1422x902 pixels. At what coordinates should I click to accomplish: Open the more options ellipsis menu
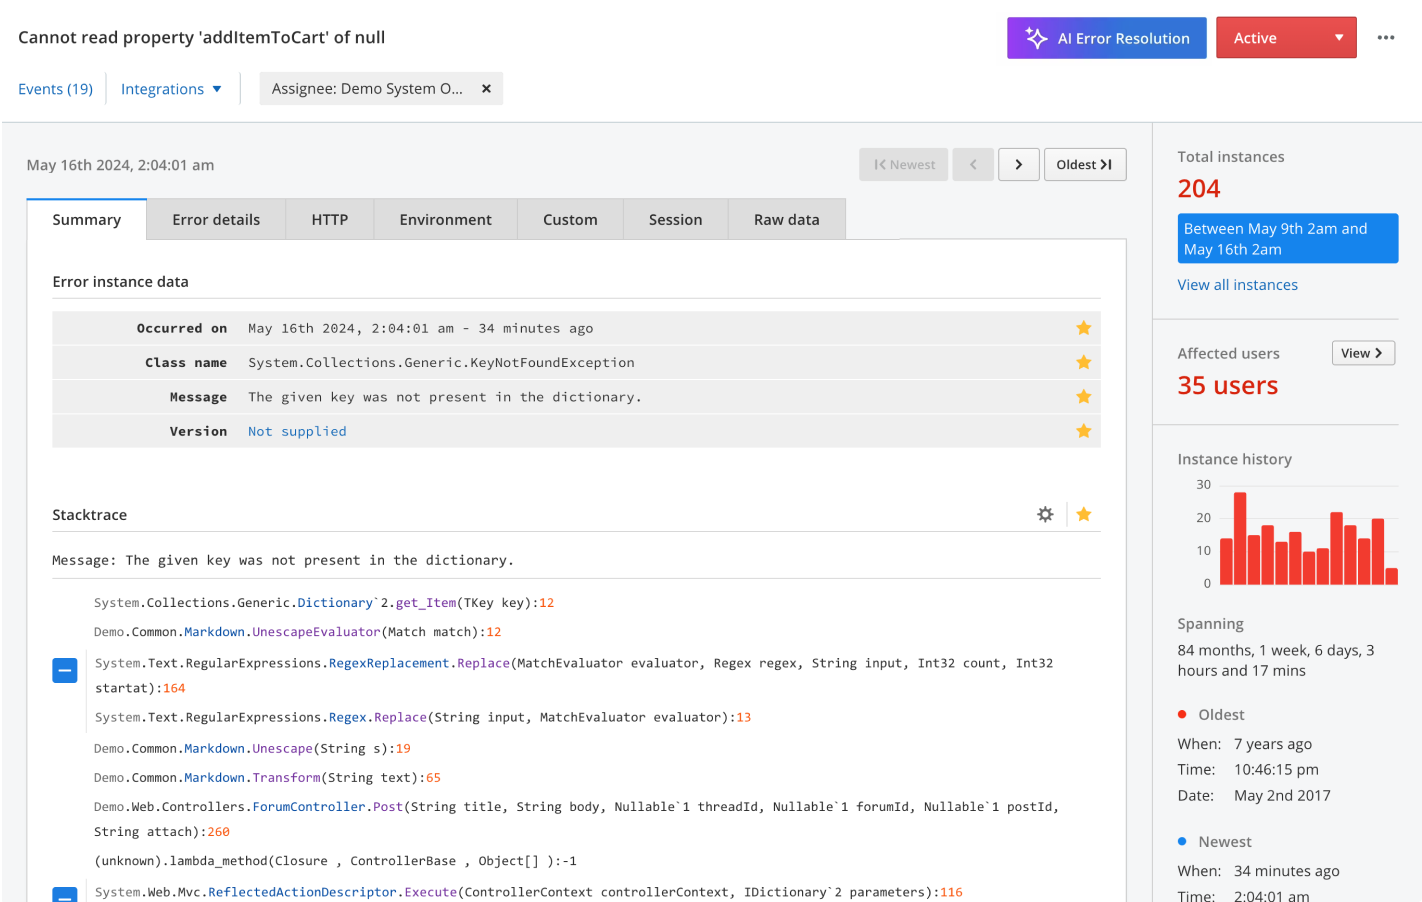1386,37
